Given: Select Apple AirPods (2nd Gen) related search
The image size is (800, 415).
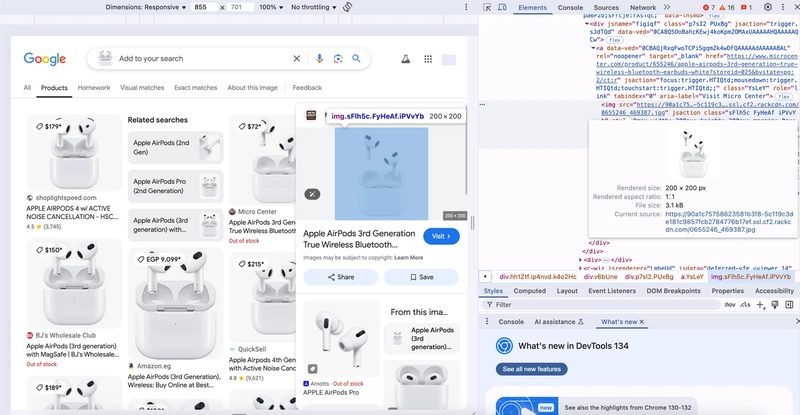Looking at the screenshot, I should click(x=176, y=148).
